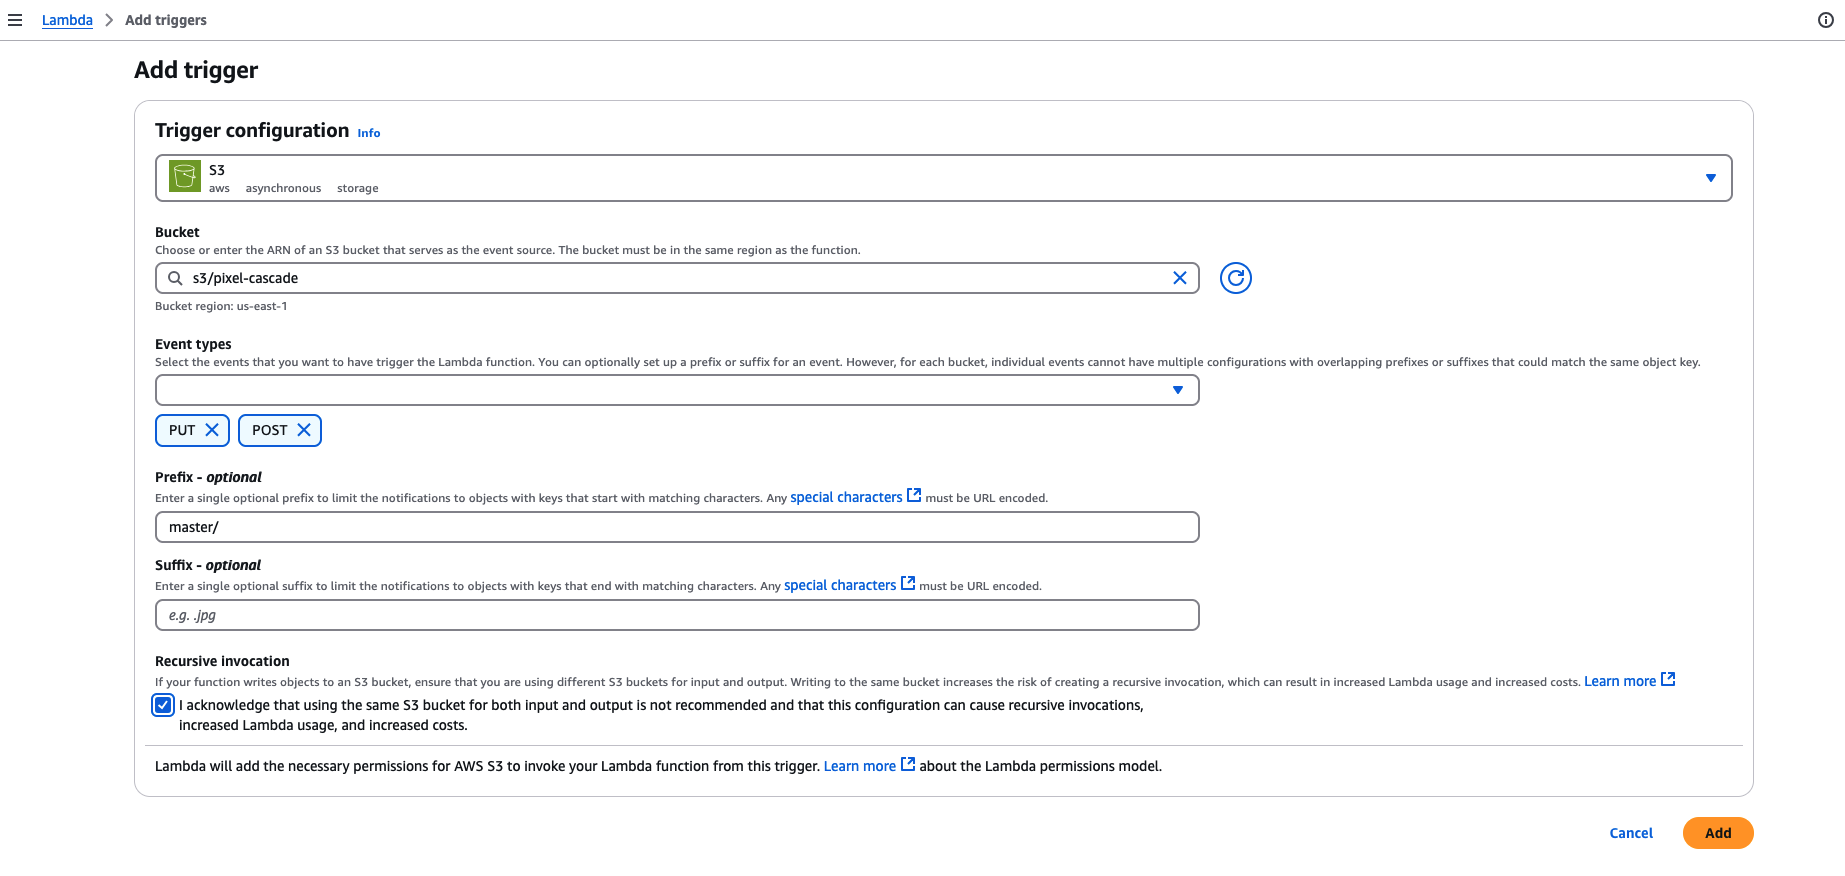Image resolution: width=1845 pixels, height=876 pixels.
Task: Click 'Bucket region: us-east-1' text
Action: (x=221, y=306)
